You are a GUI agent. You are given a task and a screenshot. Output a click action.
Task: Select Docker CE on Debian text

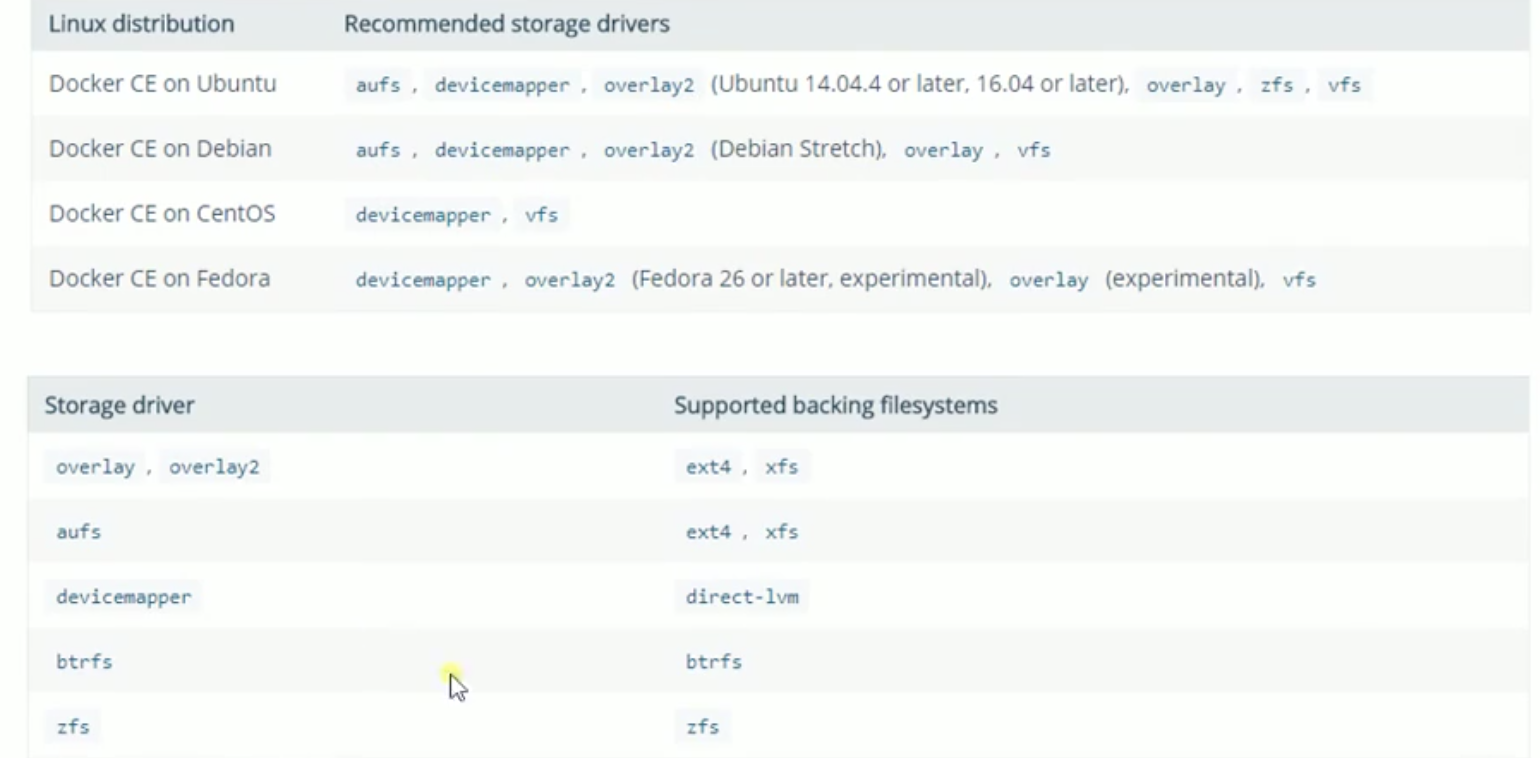coord(160,149)
